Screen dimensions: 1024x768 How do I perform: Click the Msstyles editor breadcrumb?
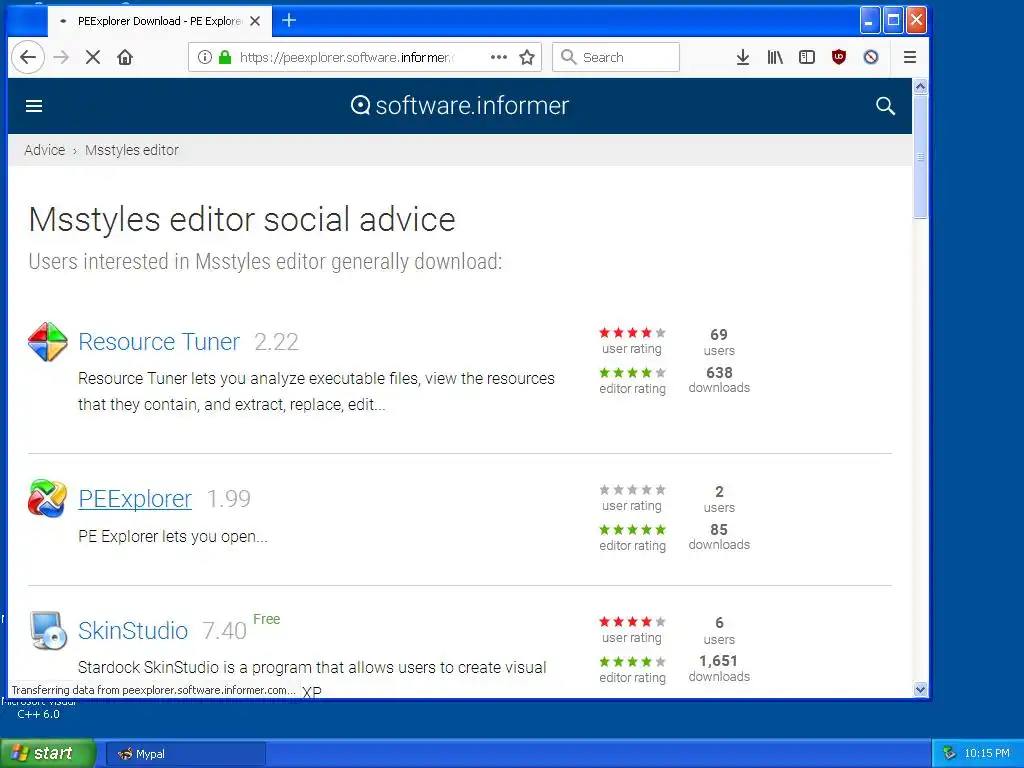click(x=131, y=150)
